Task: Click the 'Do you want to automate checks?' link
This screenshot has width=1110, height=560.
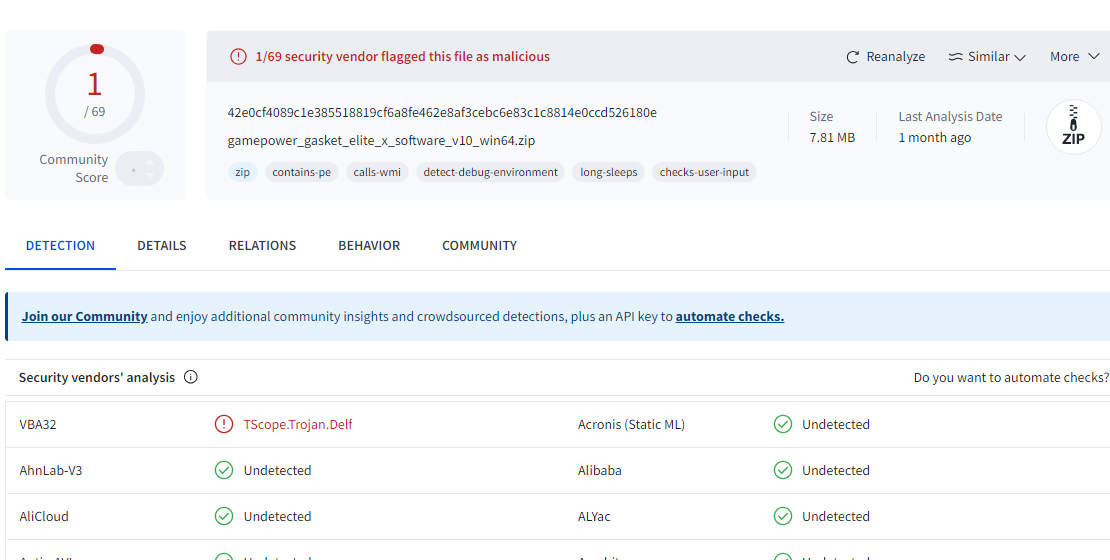Action: tap(1010, 378)
